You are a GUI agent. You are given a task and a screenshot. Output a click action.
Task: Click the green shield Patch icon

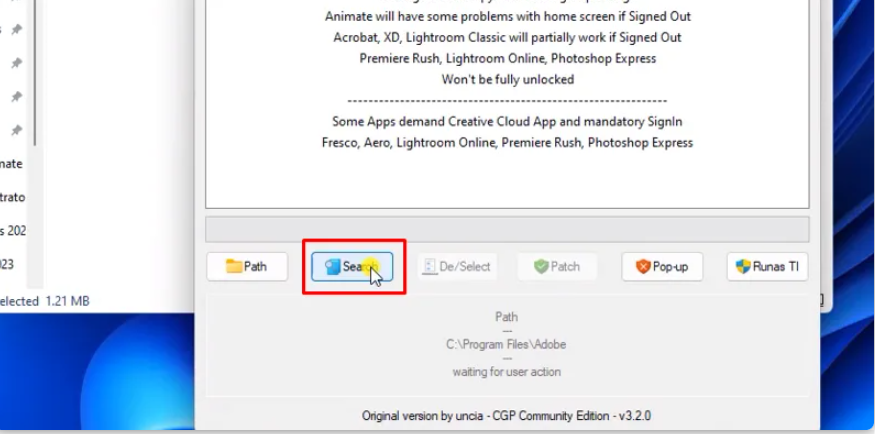tap(541, 267)
